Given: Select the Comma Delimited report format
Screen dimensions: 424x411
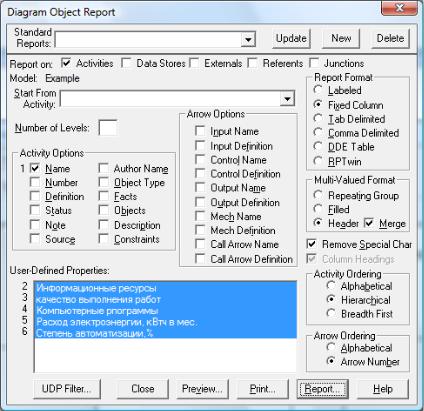Looking at the screenshot, I should tap(318, 132).
